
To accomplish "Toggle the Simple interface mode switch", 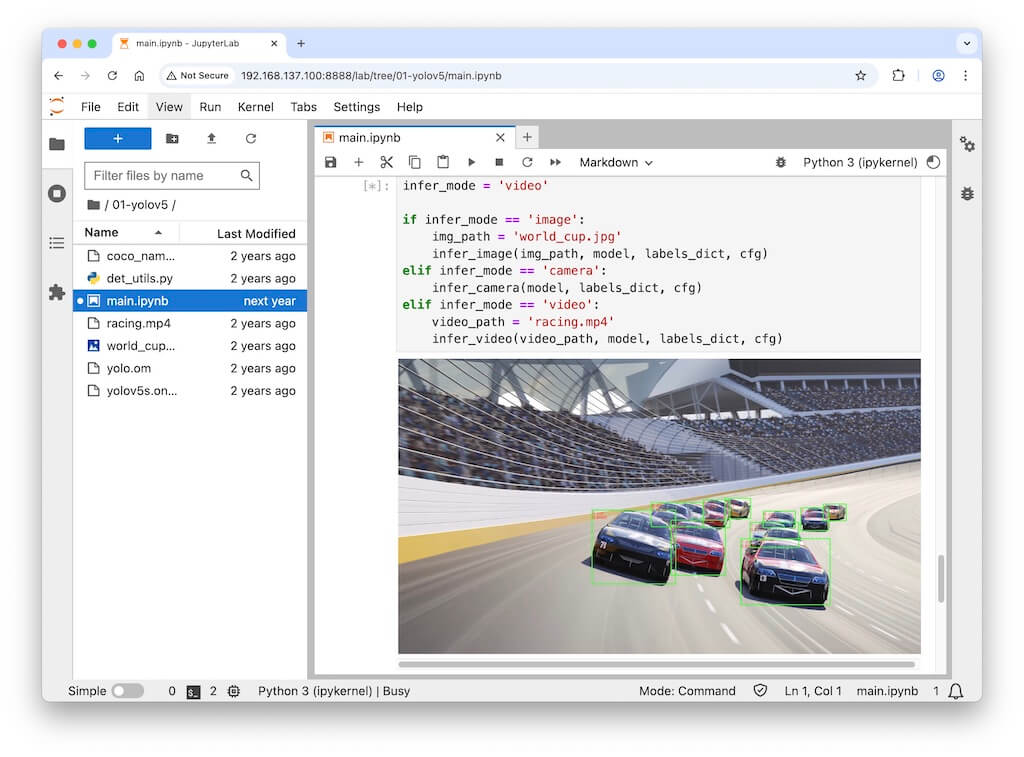I will [127, 691].
